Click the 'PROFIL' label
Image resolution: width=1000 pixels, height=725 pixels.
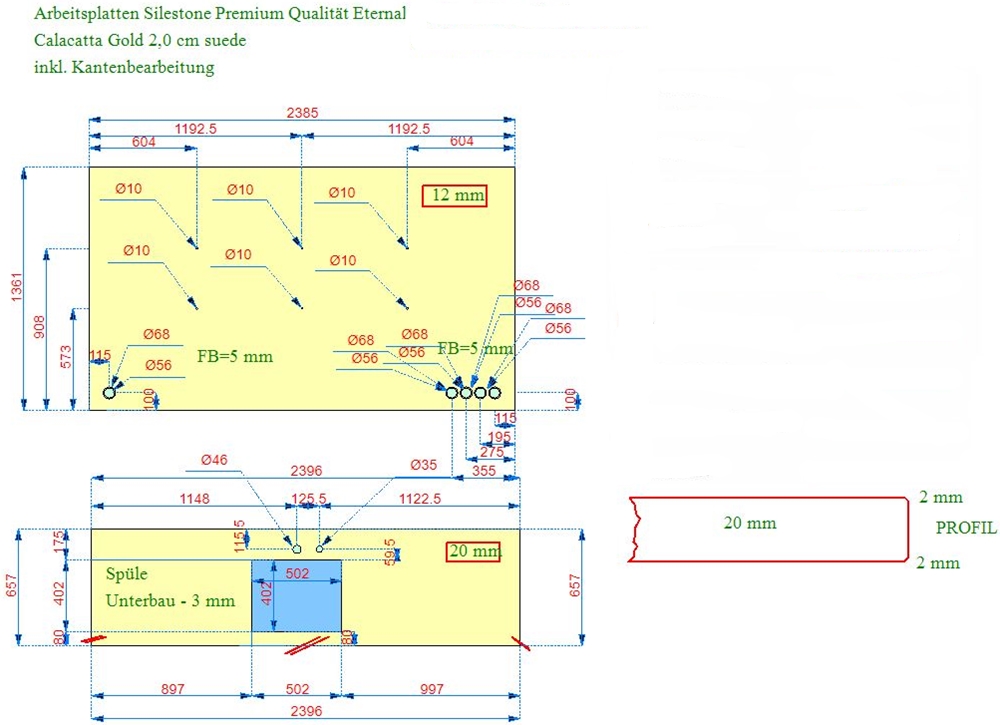(966, 528)
